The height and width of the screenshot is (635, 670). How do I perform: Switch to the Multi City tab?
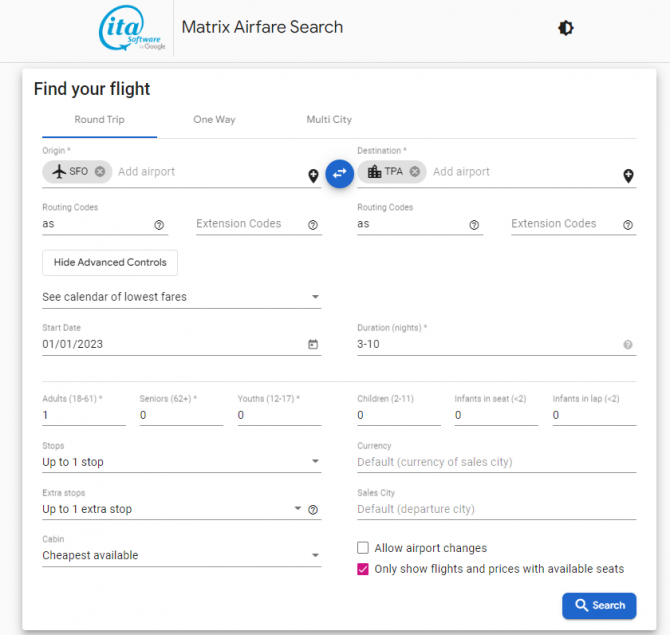pyautogui.click(x=329, y=120)
